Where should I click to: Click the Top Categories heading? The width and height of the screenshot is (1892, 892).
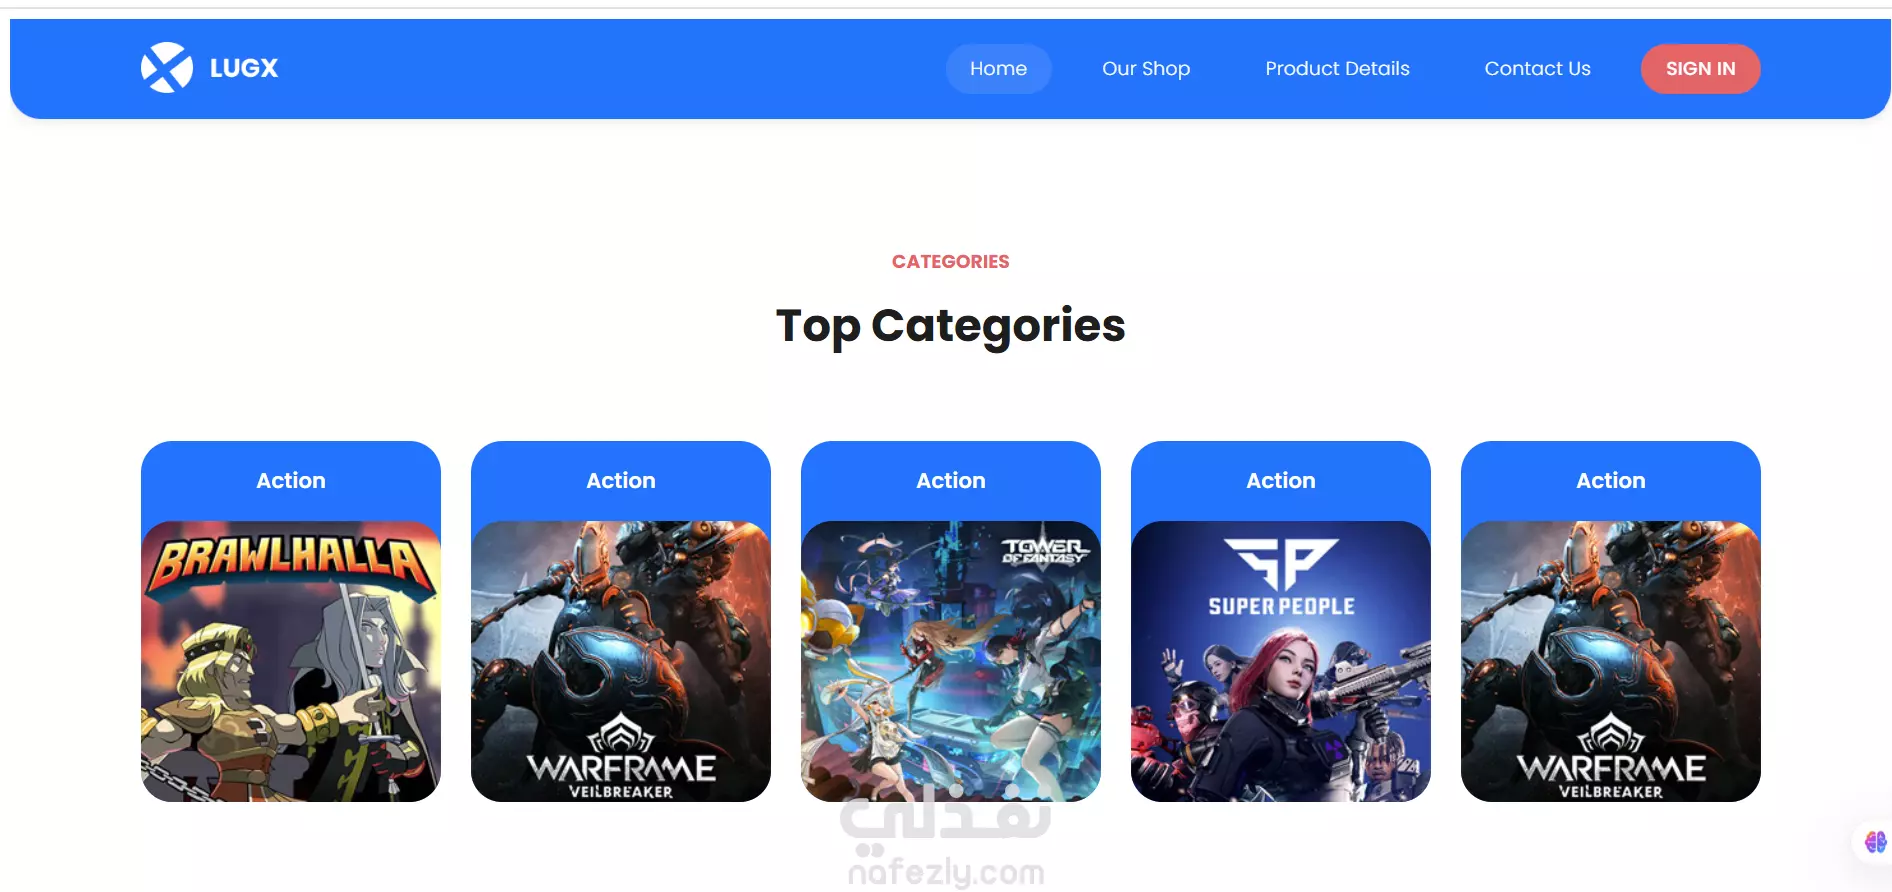(x=951, y=326)
